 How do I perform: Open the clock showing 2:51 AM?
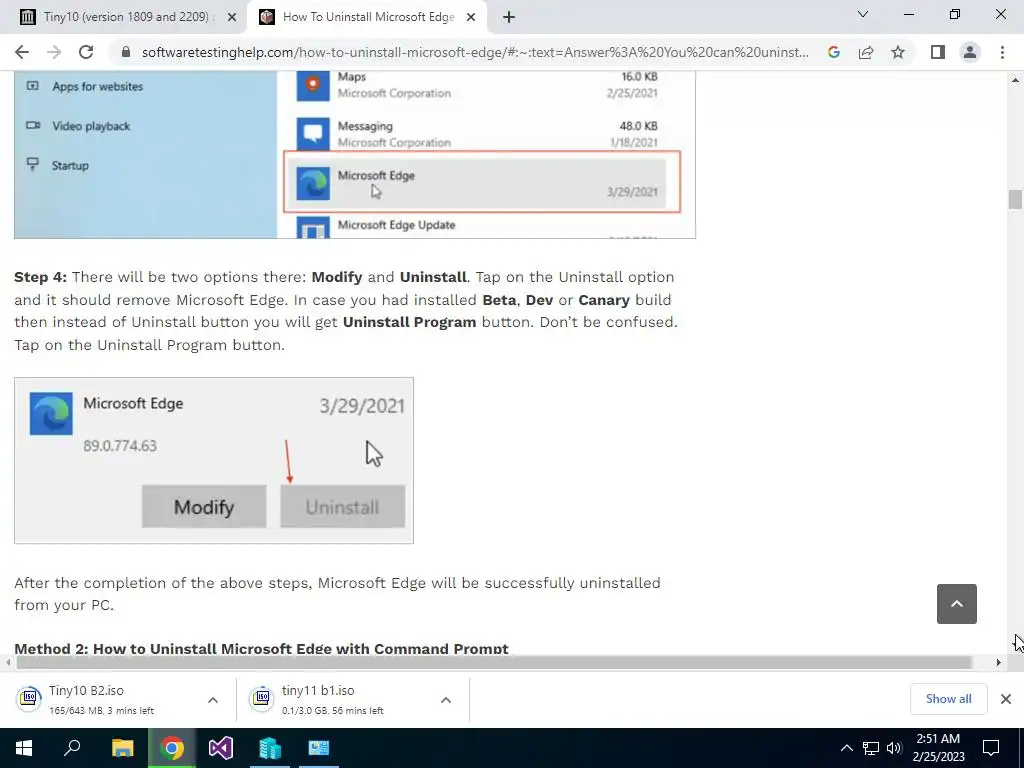(x=938, y=748)
